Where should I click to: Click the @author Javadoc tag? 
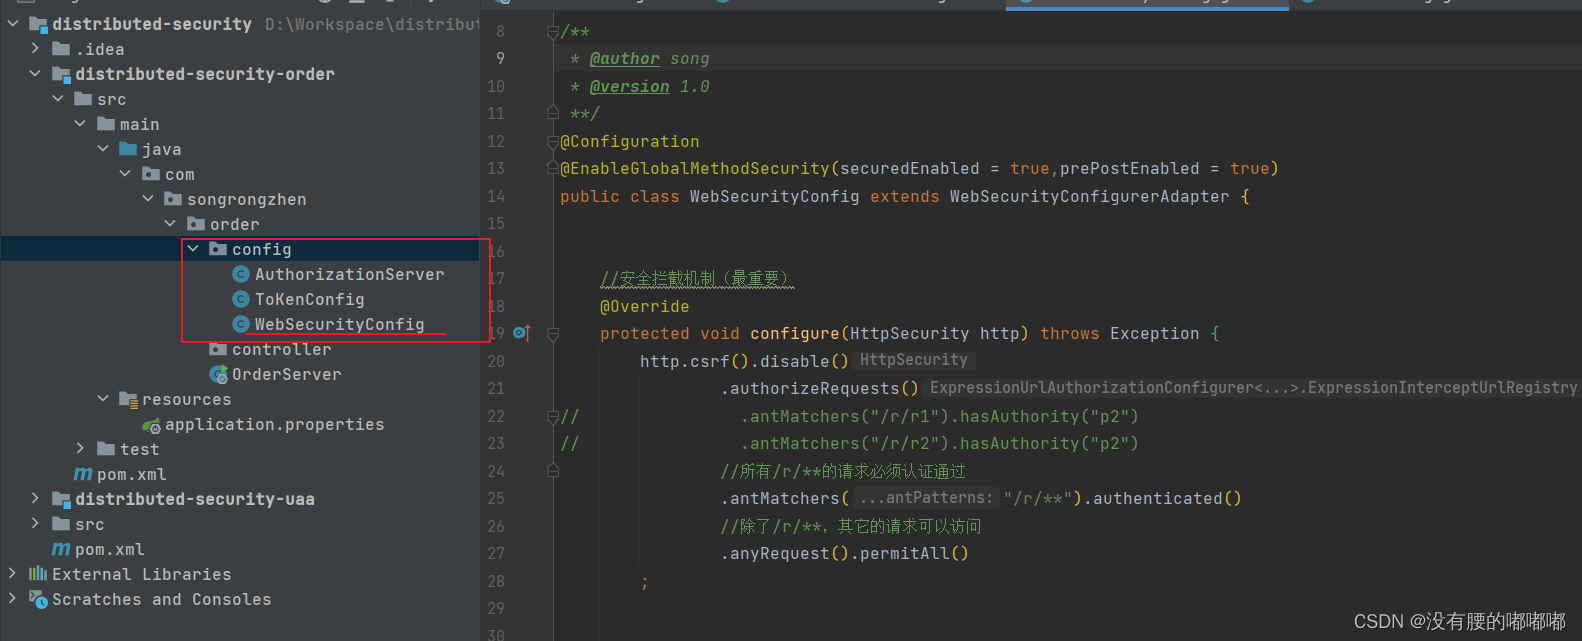click(x=624, y=59)
